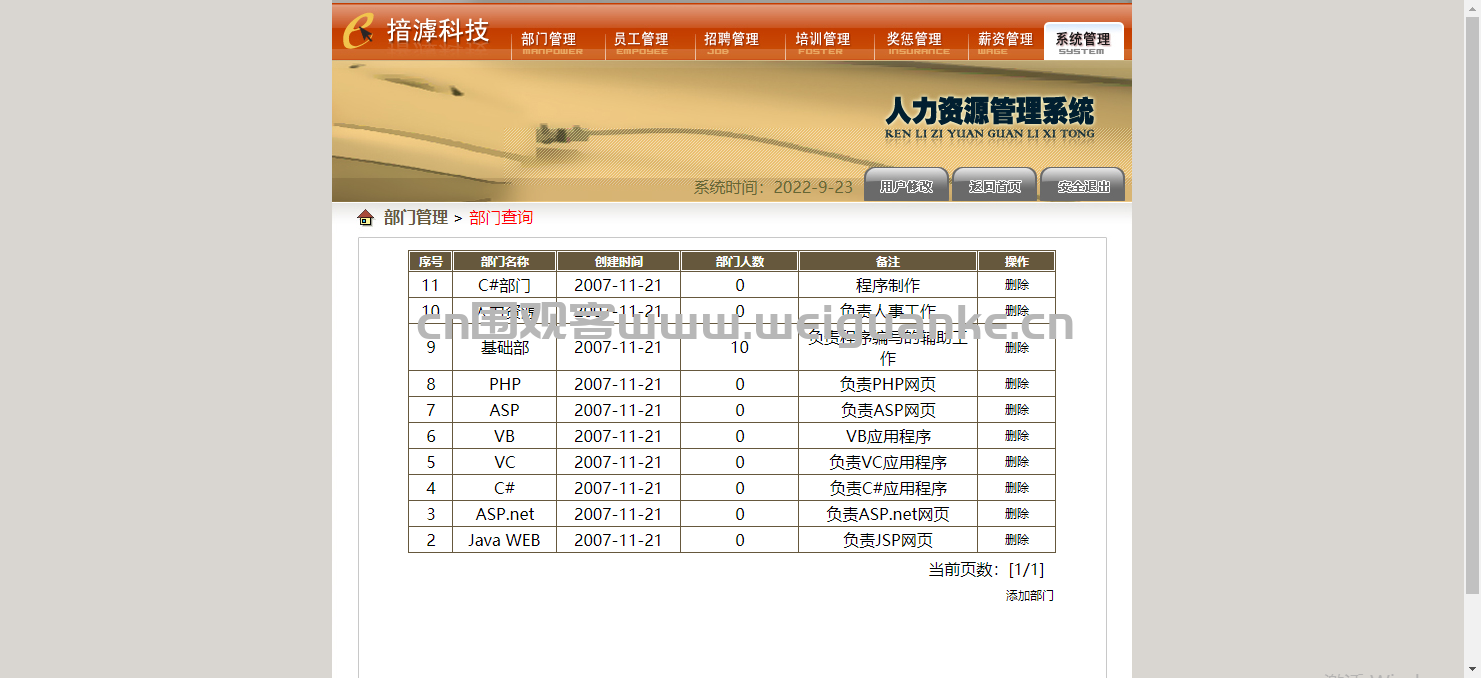Delete the VC department
This screenshot has height=678, width=1481.
(1017, 462)
